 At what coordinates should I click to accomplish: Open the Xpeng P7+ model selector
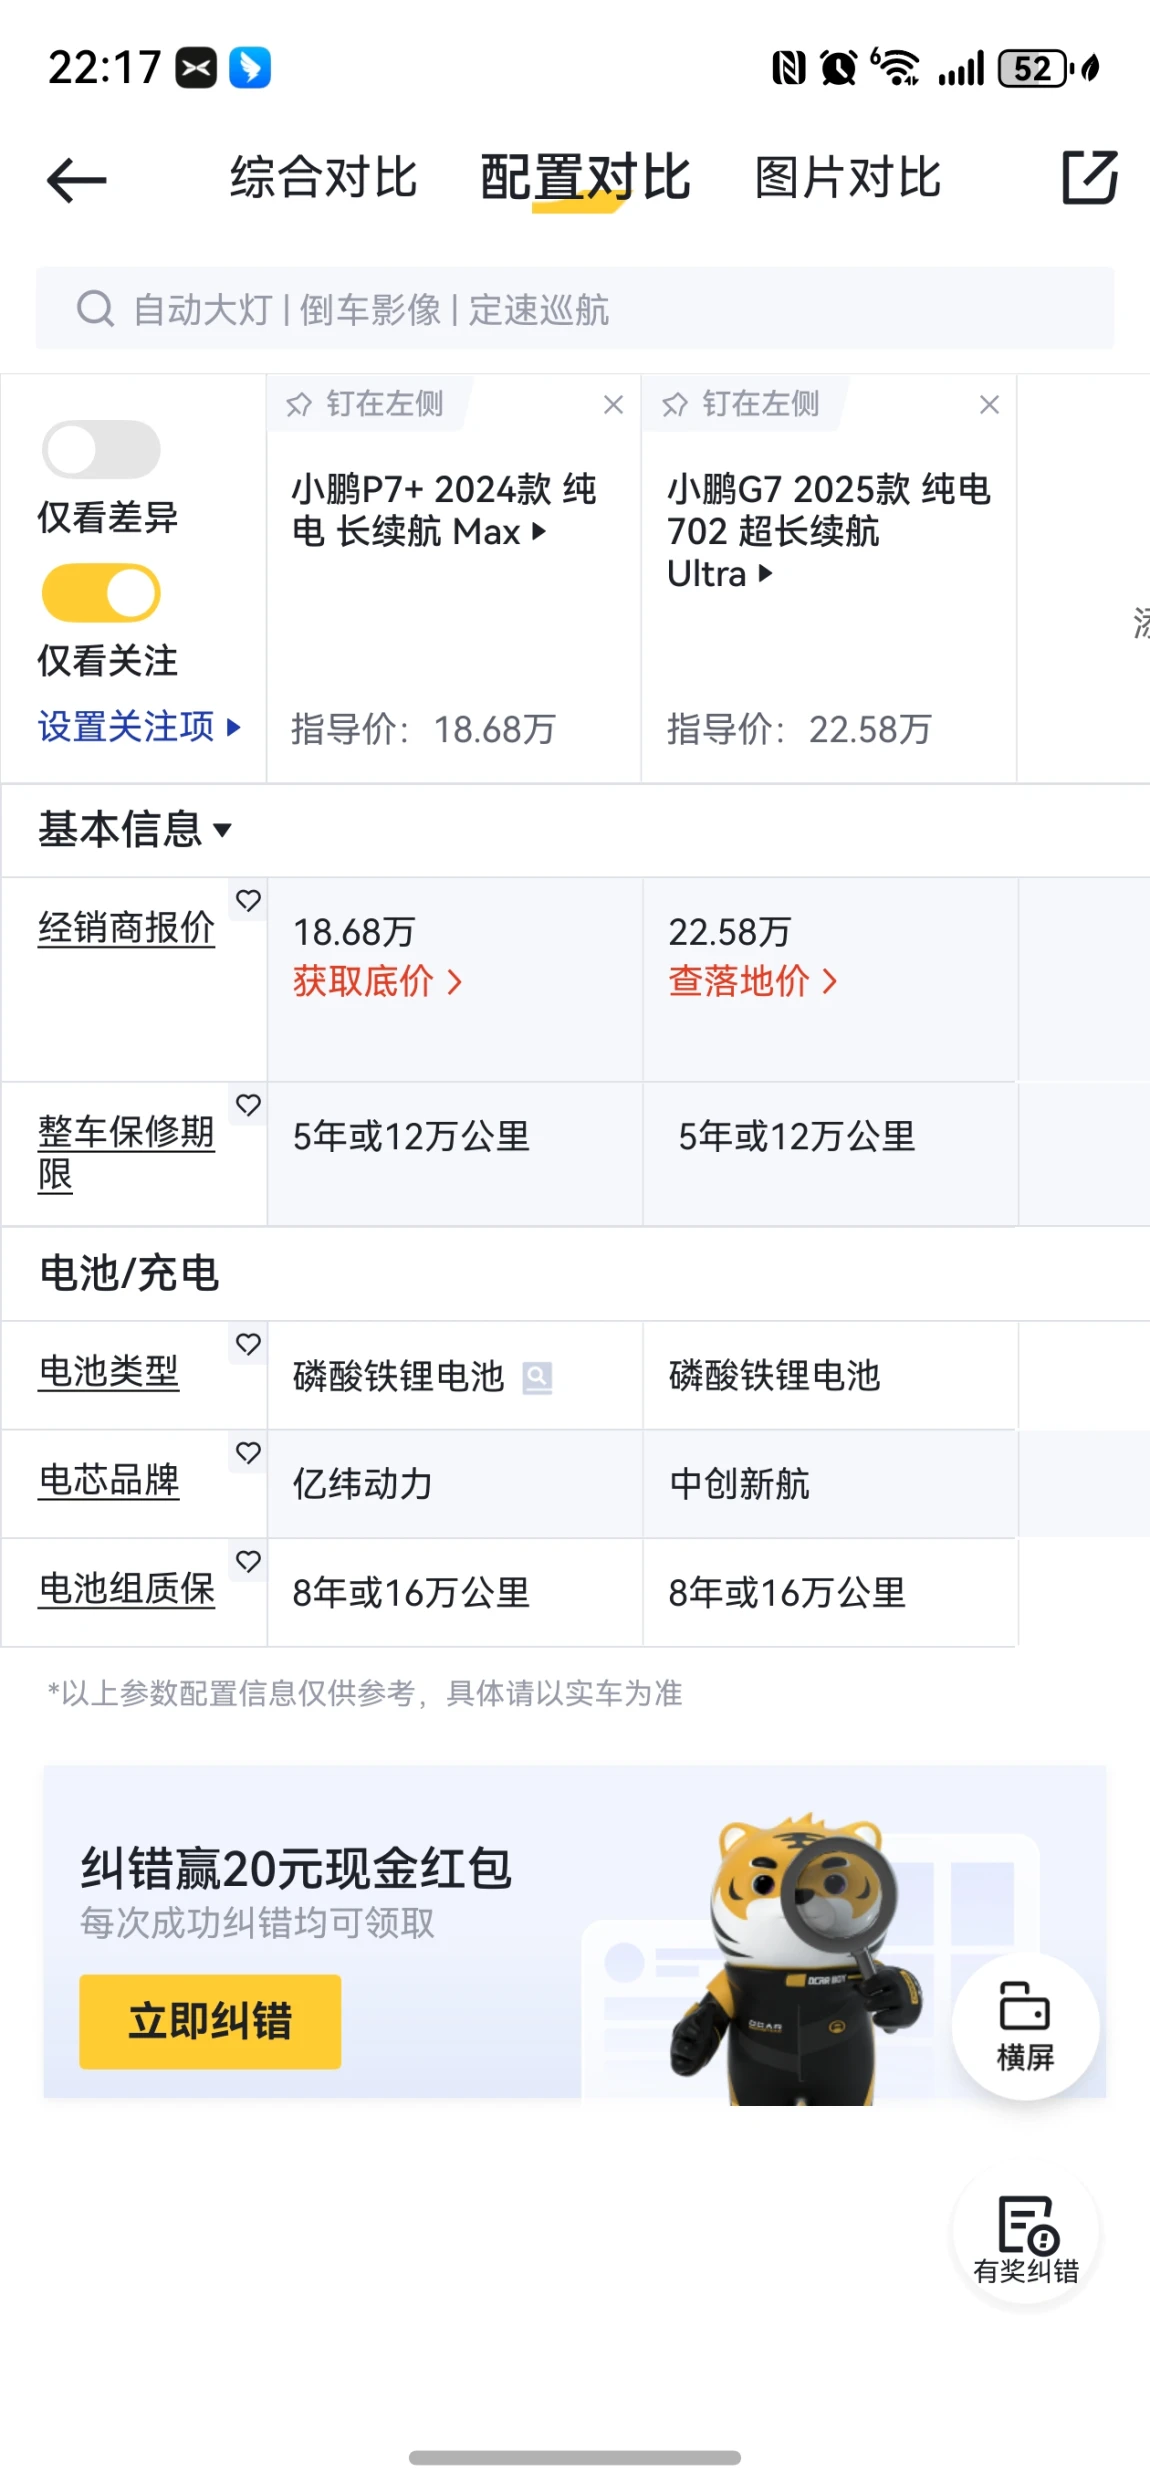(x=443, y=510)
